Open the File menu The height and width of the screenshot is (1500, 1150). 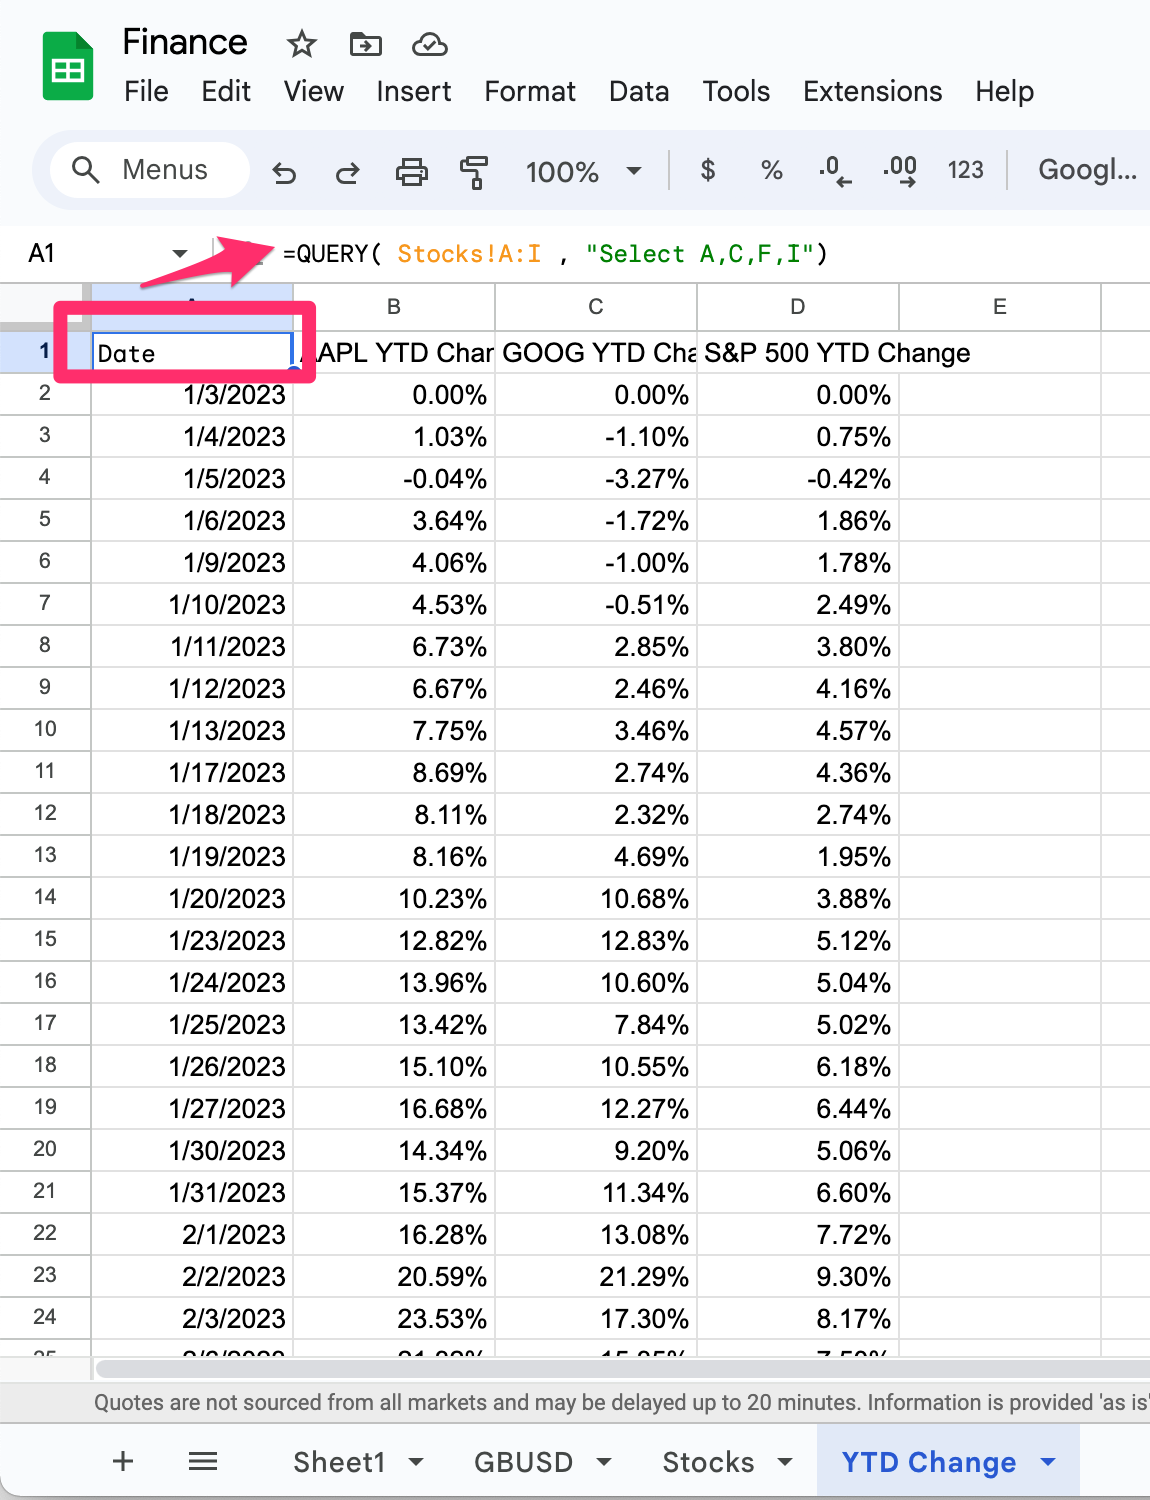point(146,91)
